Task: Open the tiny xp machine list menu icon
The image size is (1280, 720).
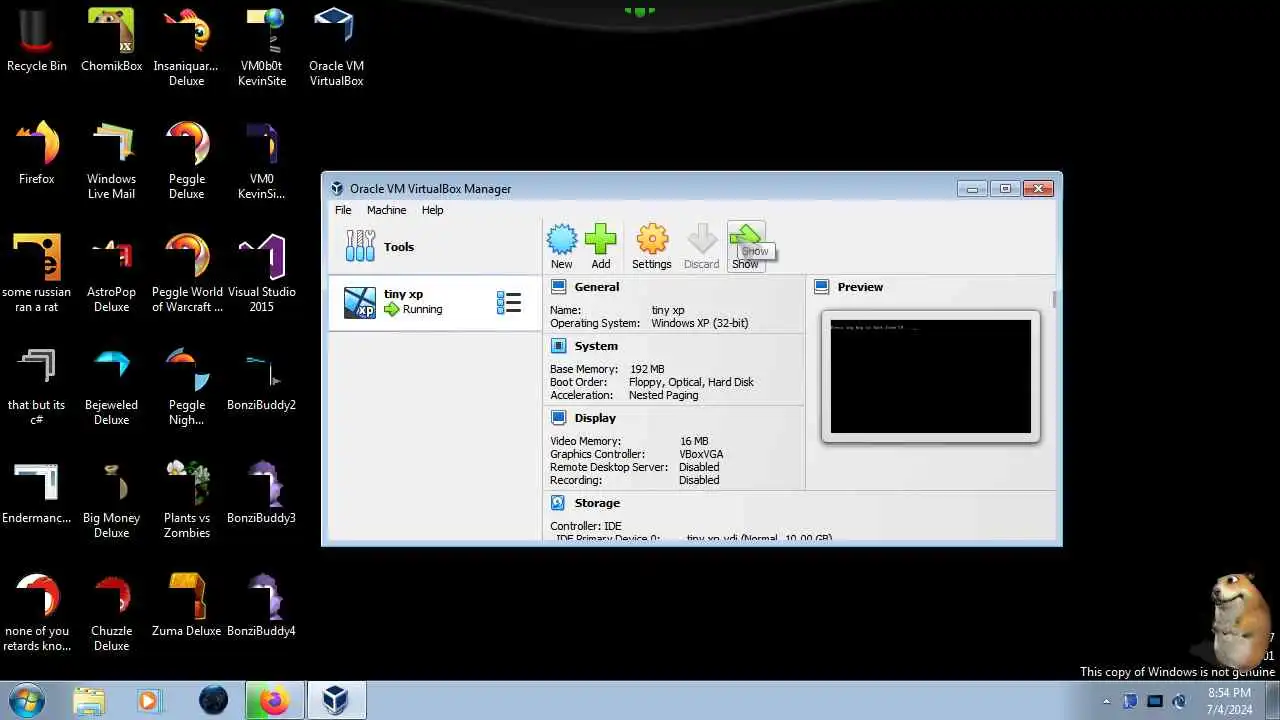Action: click(x=509, y=302)
